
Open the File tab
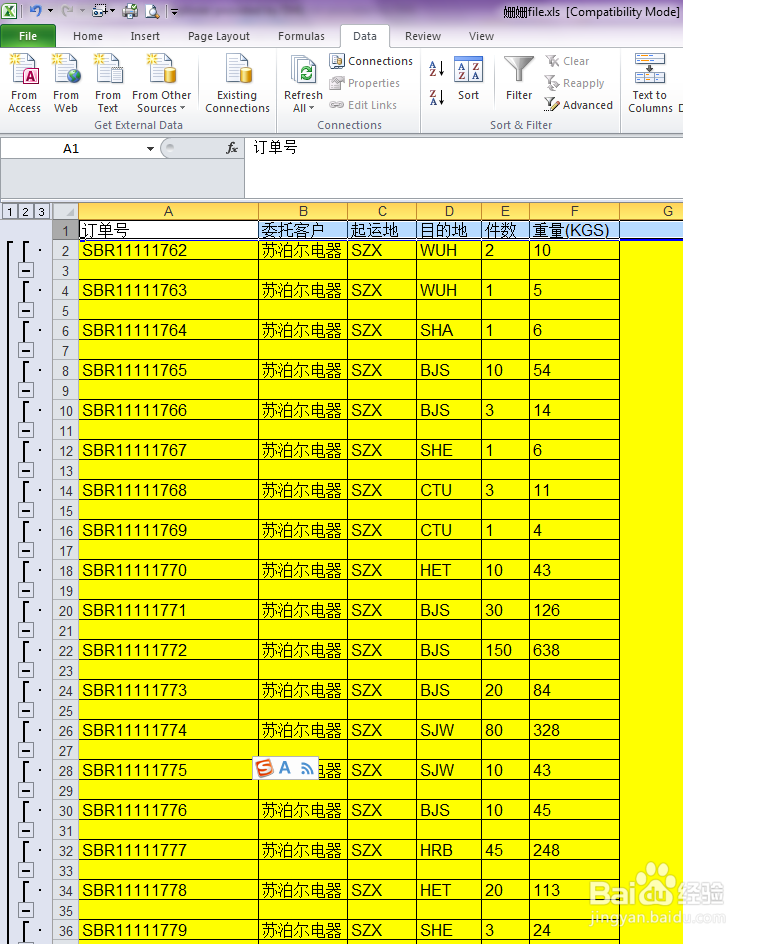(28, 36)
